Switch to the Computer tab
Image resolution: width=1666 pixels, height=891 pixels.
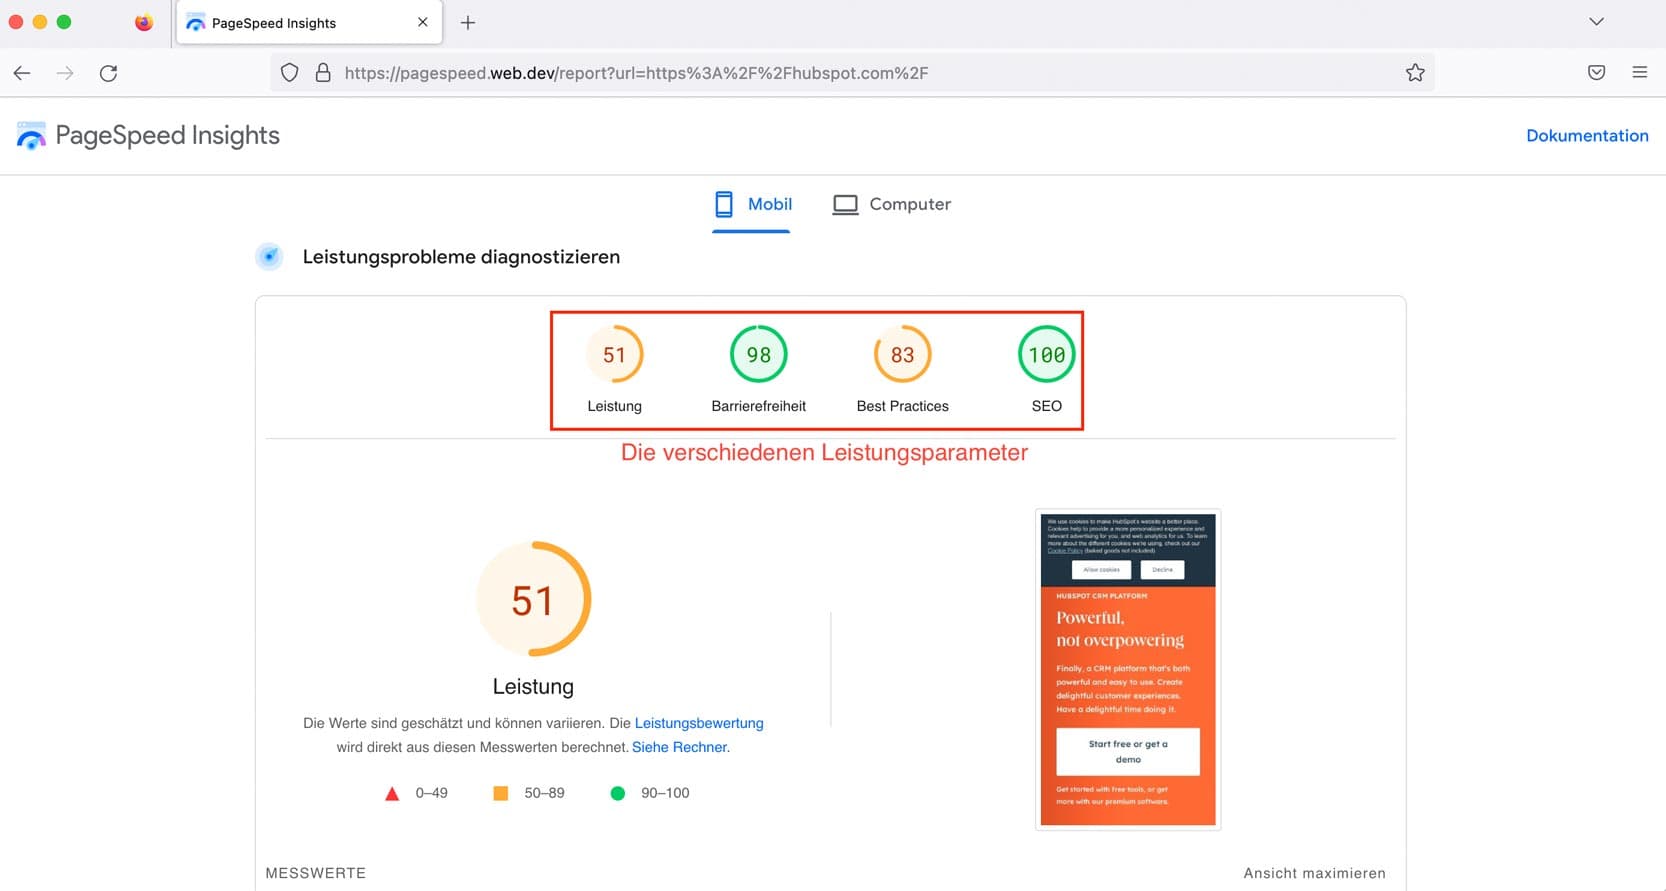point(891,204)
